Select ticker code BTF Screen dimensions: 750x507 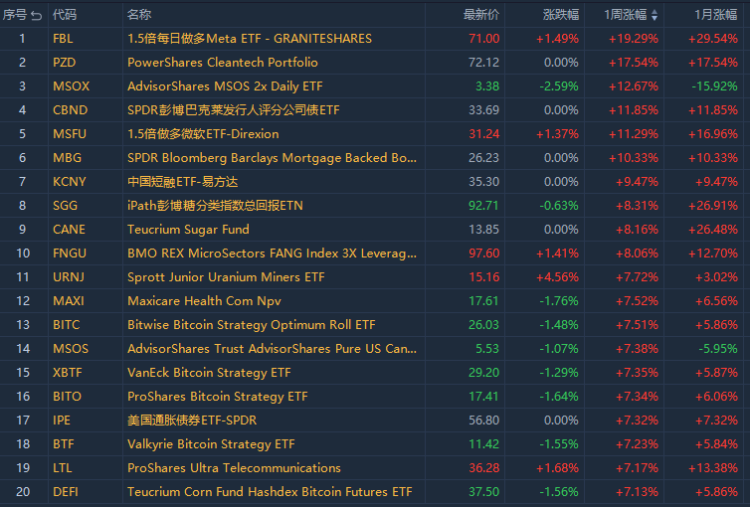coord(63,444)
